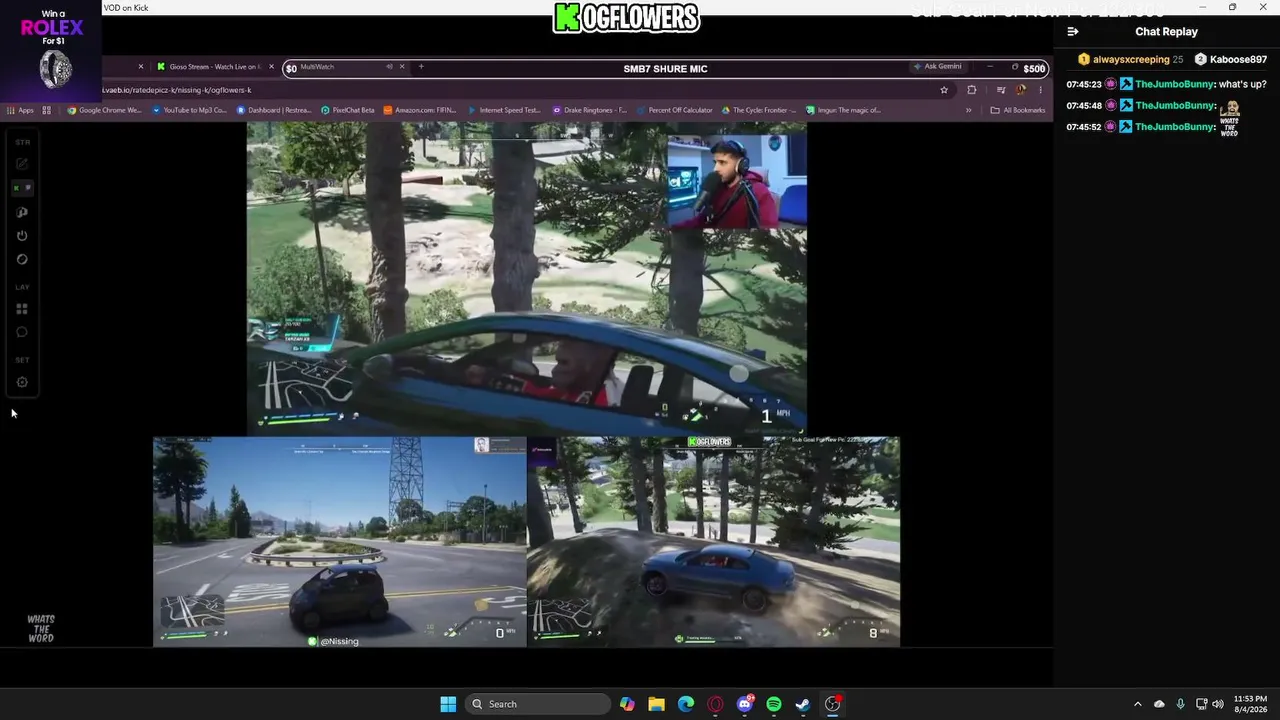This screenshot has width=1280, height=720.
Task: Click the Ask Gemini button
Action: pos(938,67)
